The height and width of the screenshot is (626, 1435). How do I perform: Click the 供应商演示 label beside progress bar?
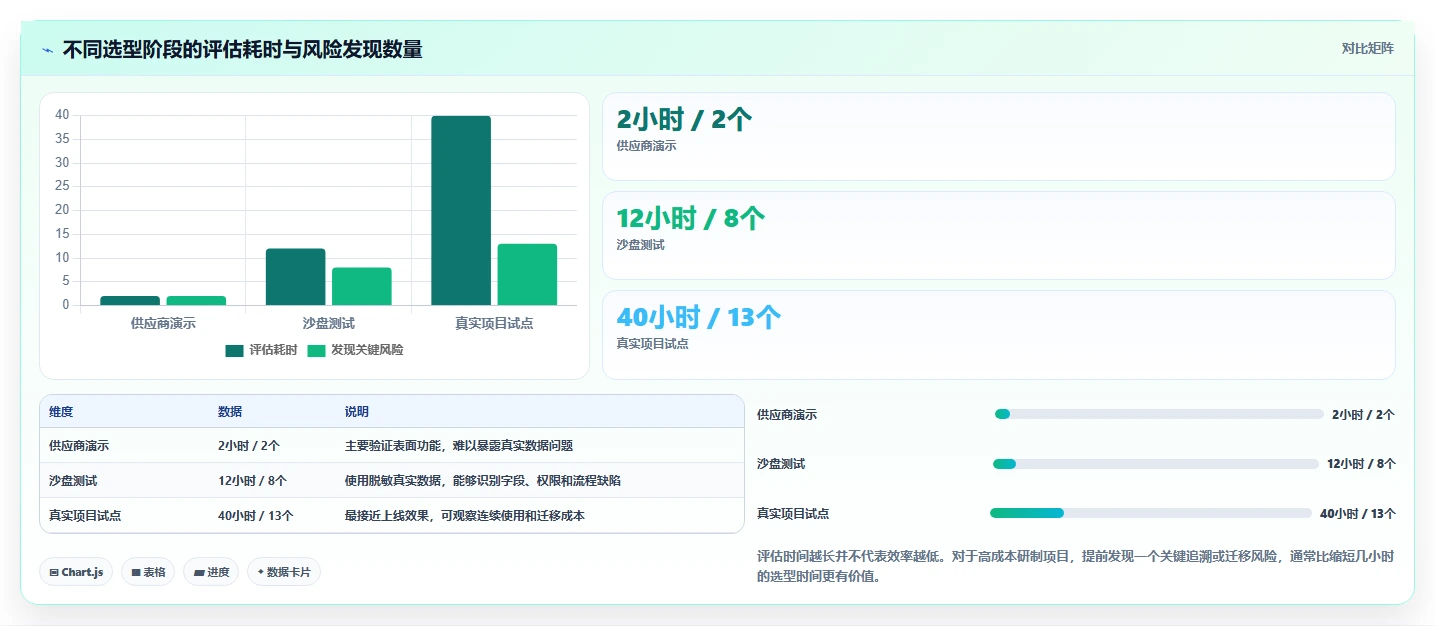click(787, 415)
